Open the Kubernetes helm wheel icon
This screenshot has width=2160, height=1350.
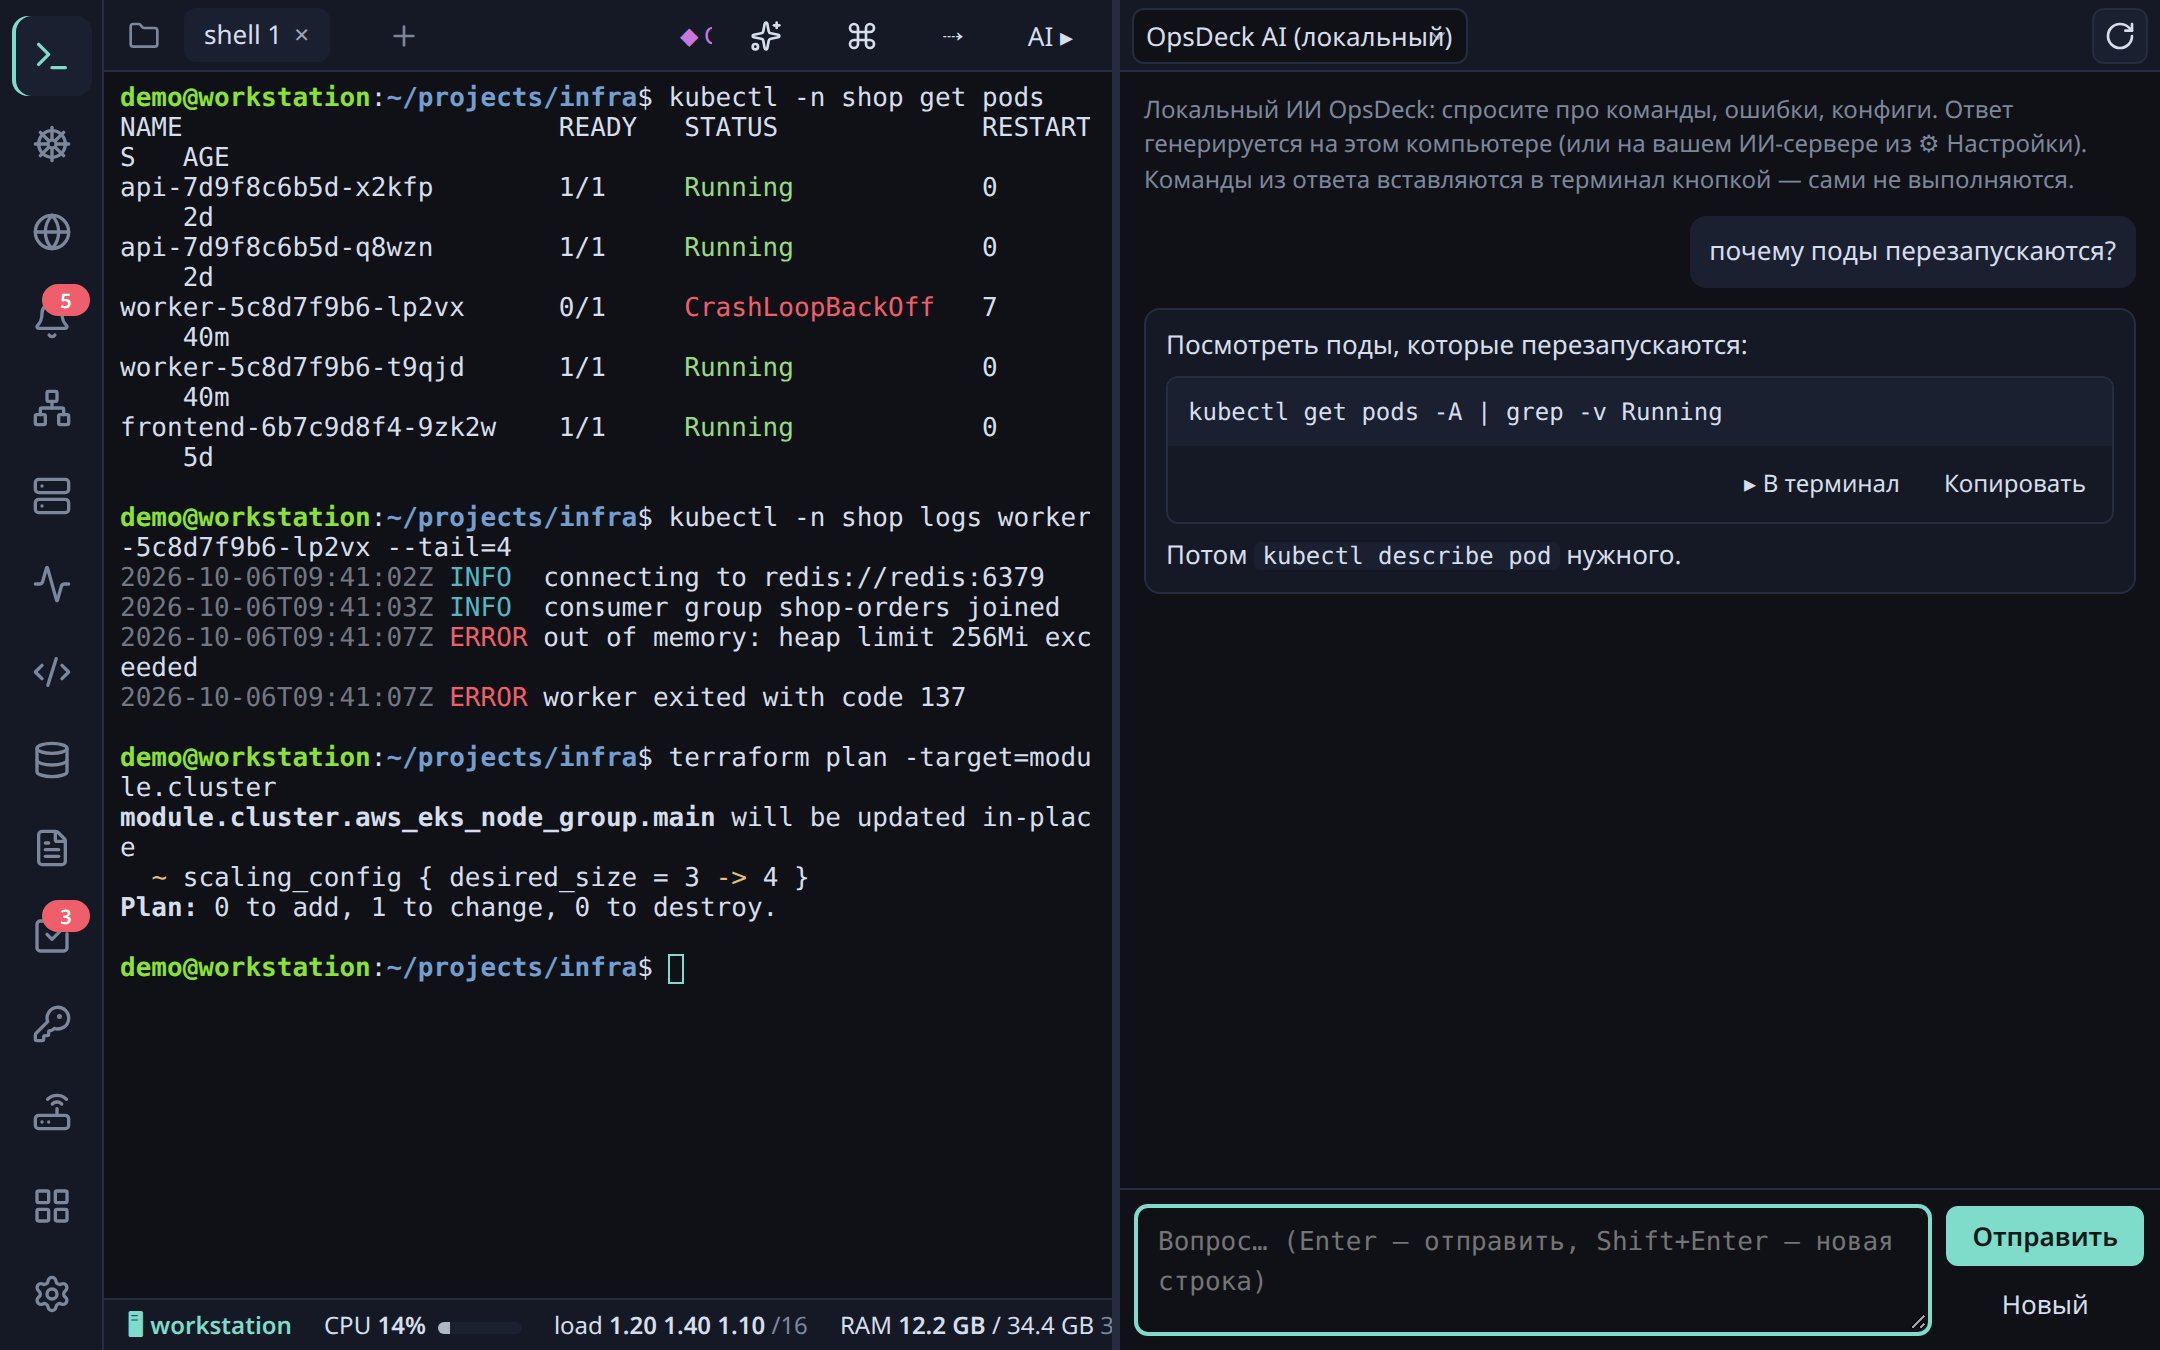coord(52,144)
